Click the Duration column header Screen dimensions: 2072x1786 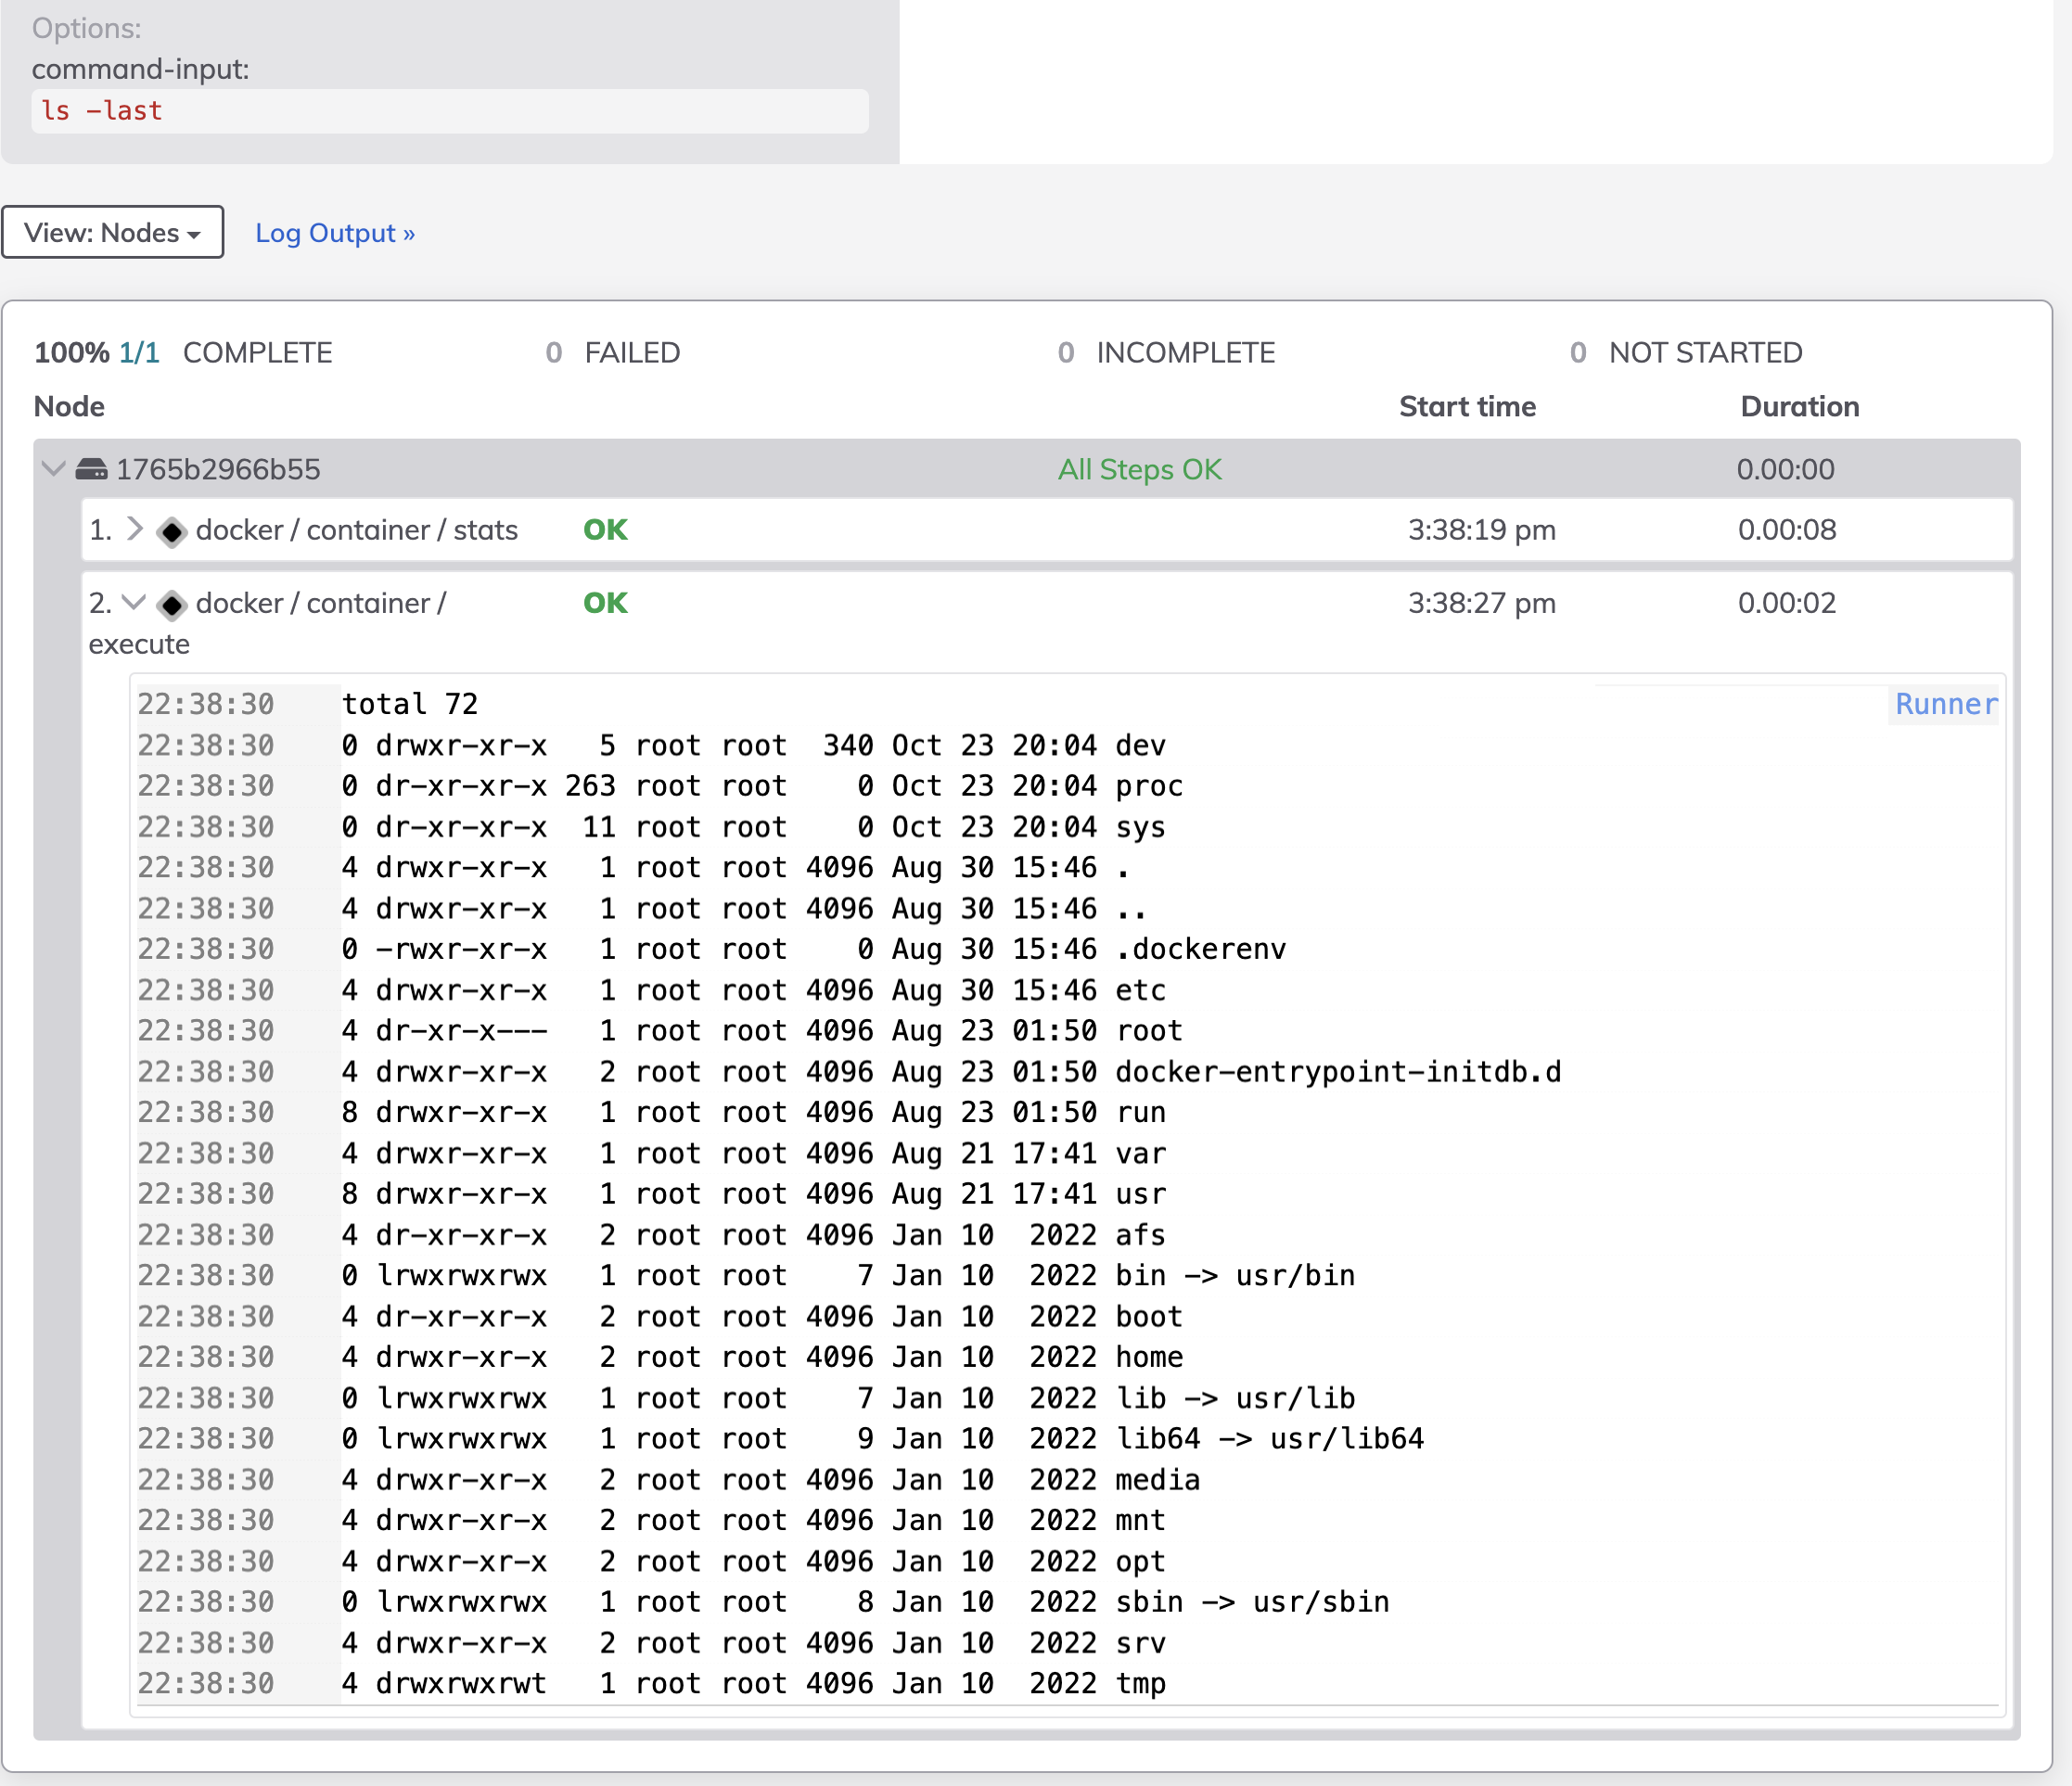1800,407
